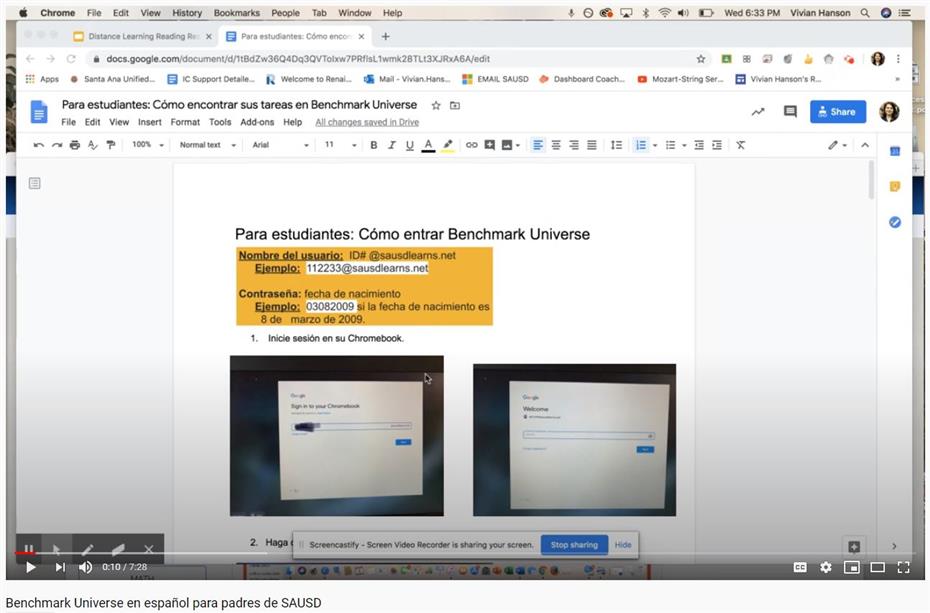The image size is (930, 613).
Task: Open the text color picker
Action: 428,145
